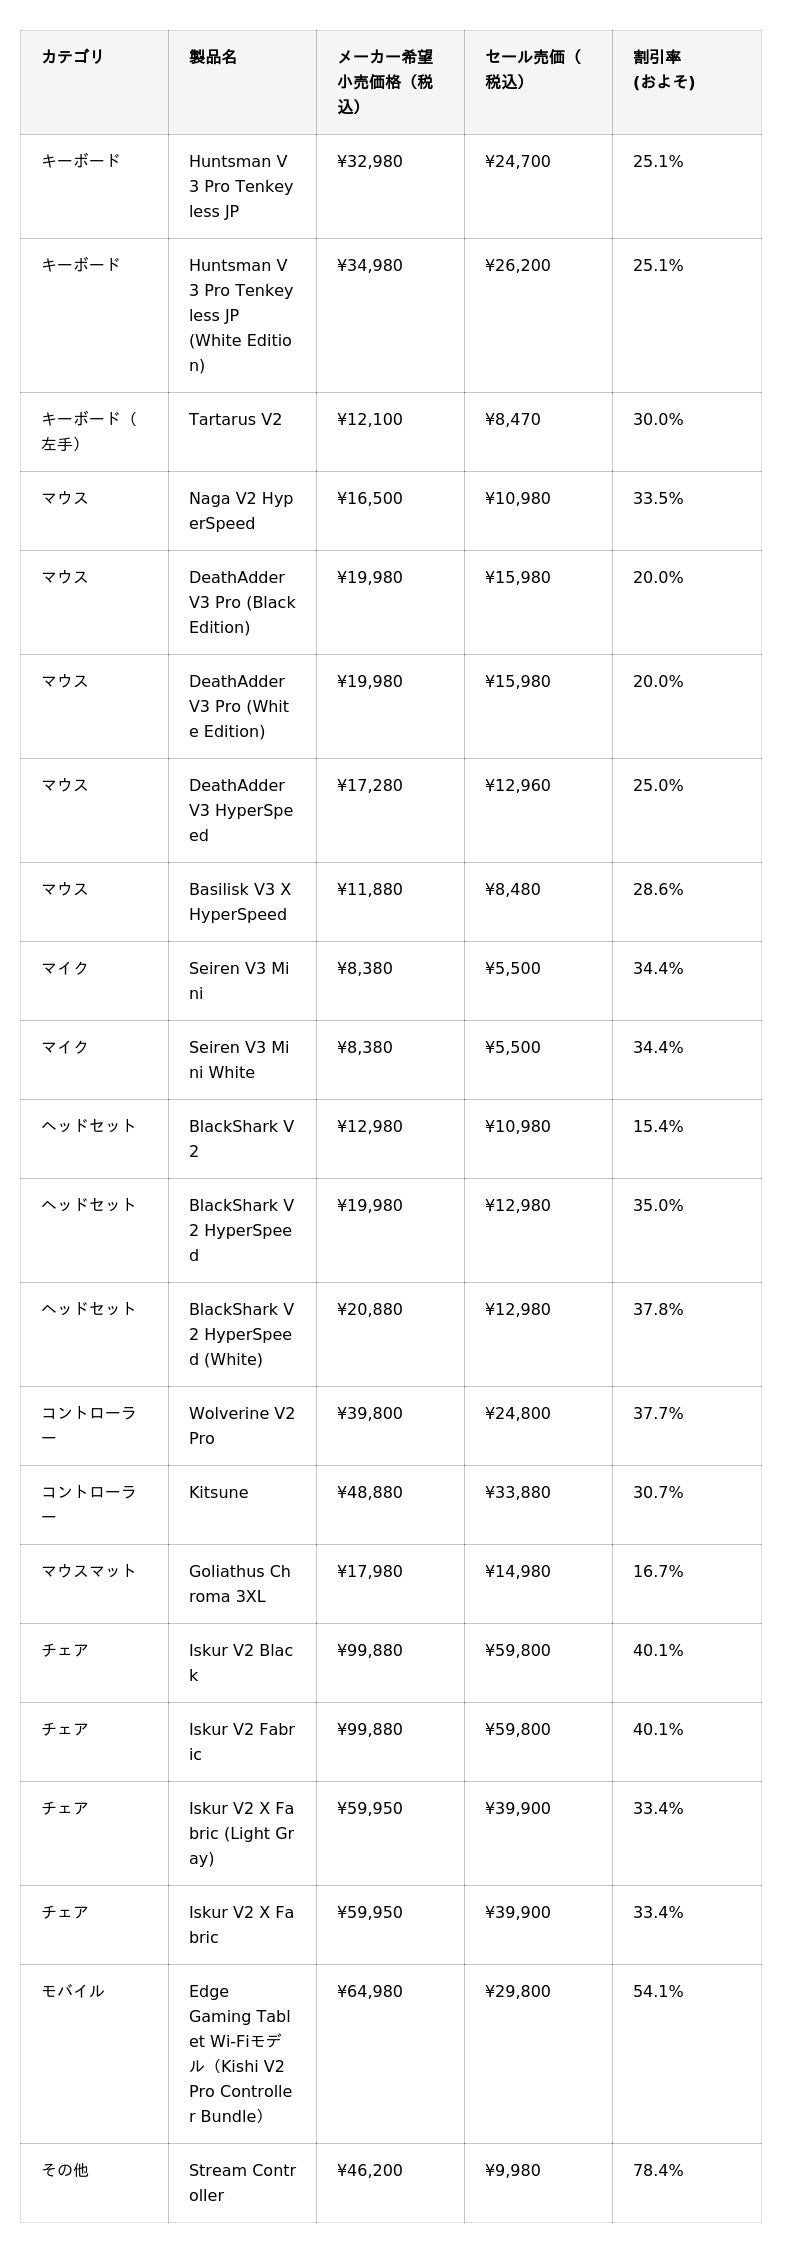Viewport: 800px width, 2253px height.
Task: Select the モバイル category cell
Action: (x=73, y=1992)
